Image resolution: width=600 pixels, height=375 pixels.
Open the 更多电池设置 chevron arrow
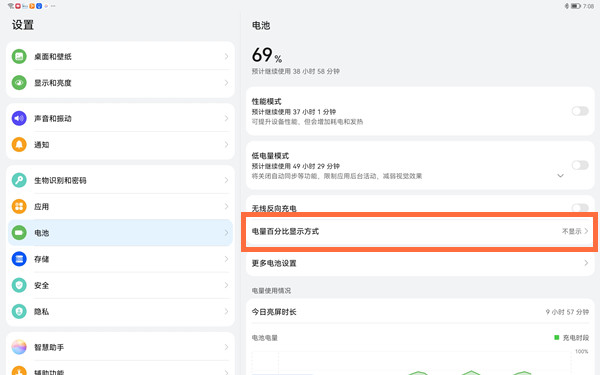(x=586, y=263)
